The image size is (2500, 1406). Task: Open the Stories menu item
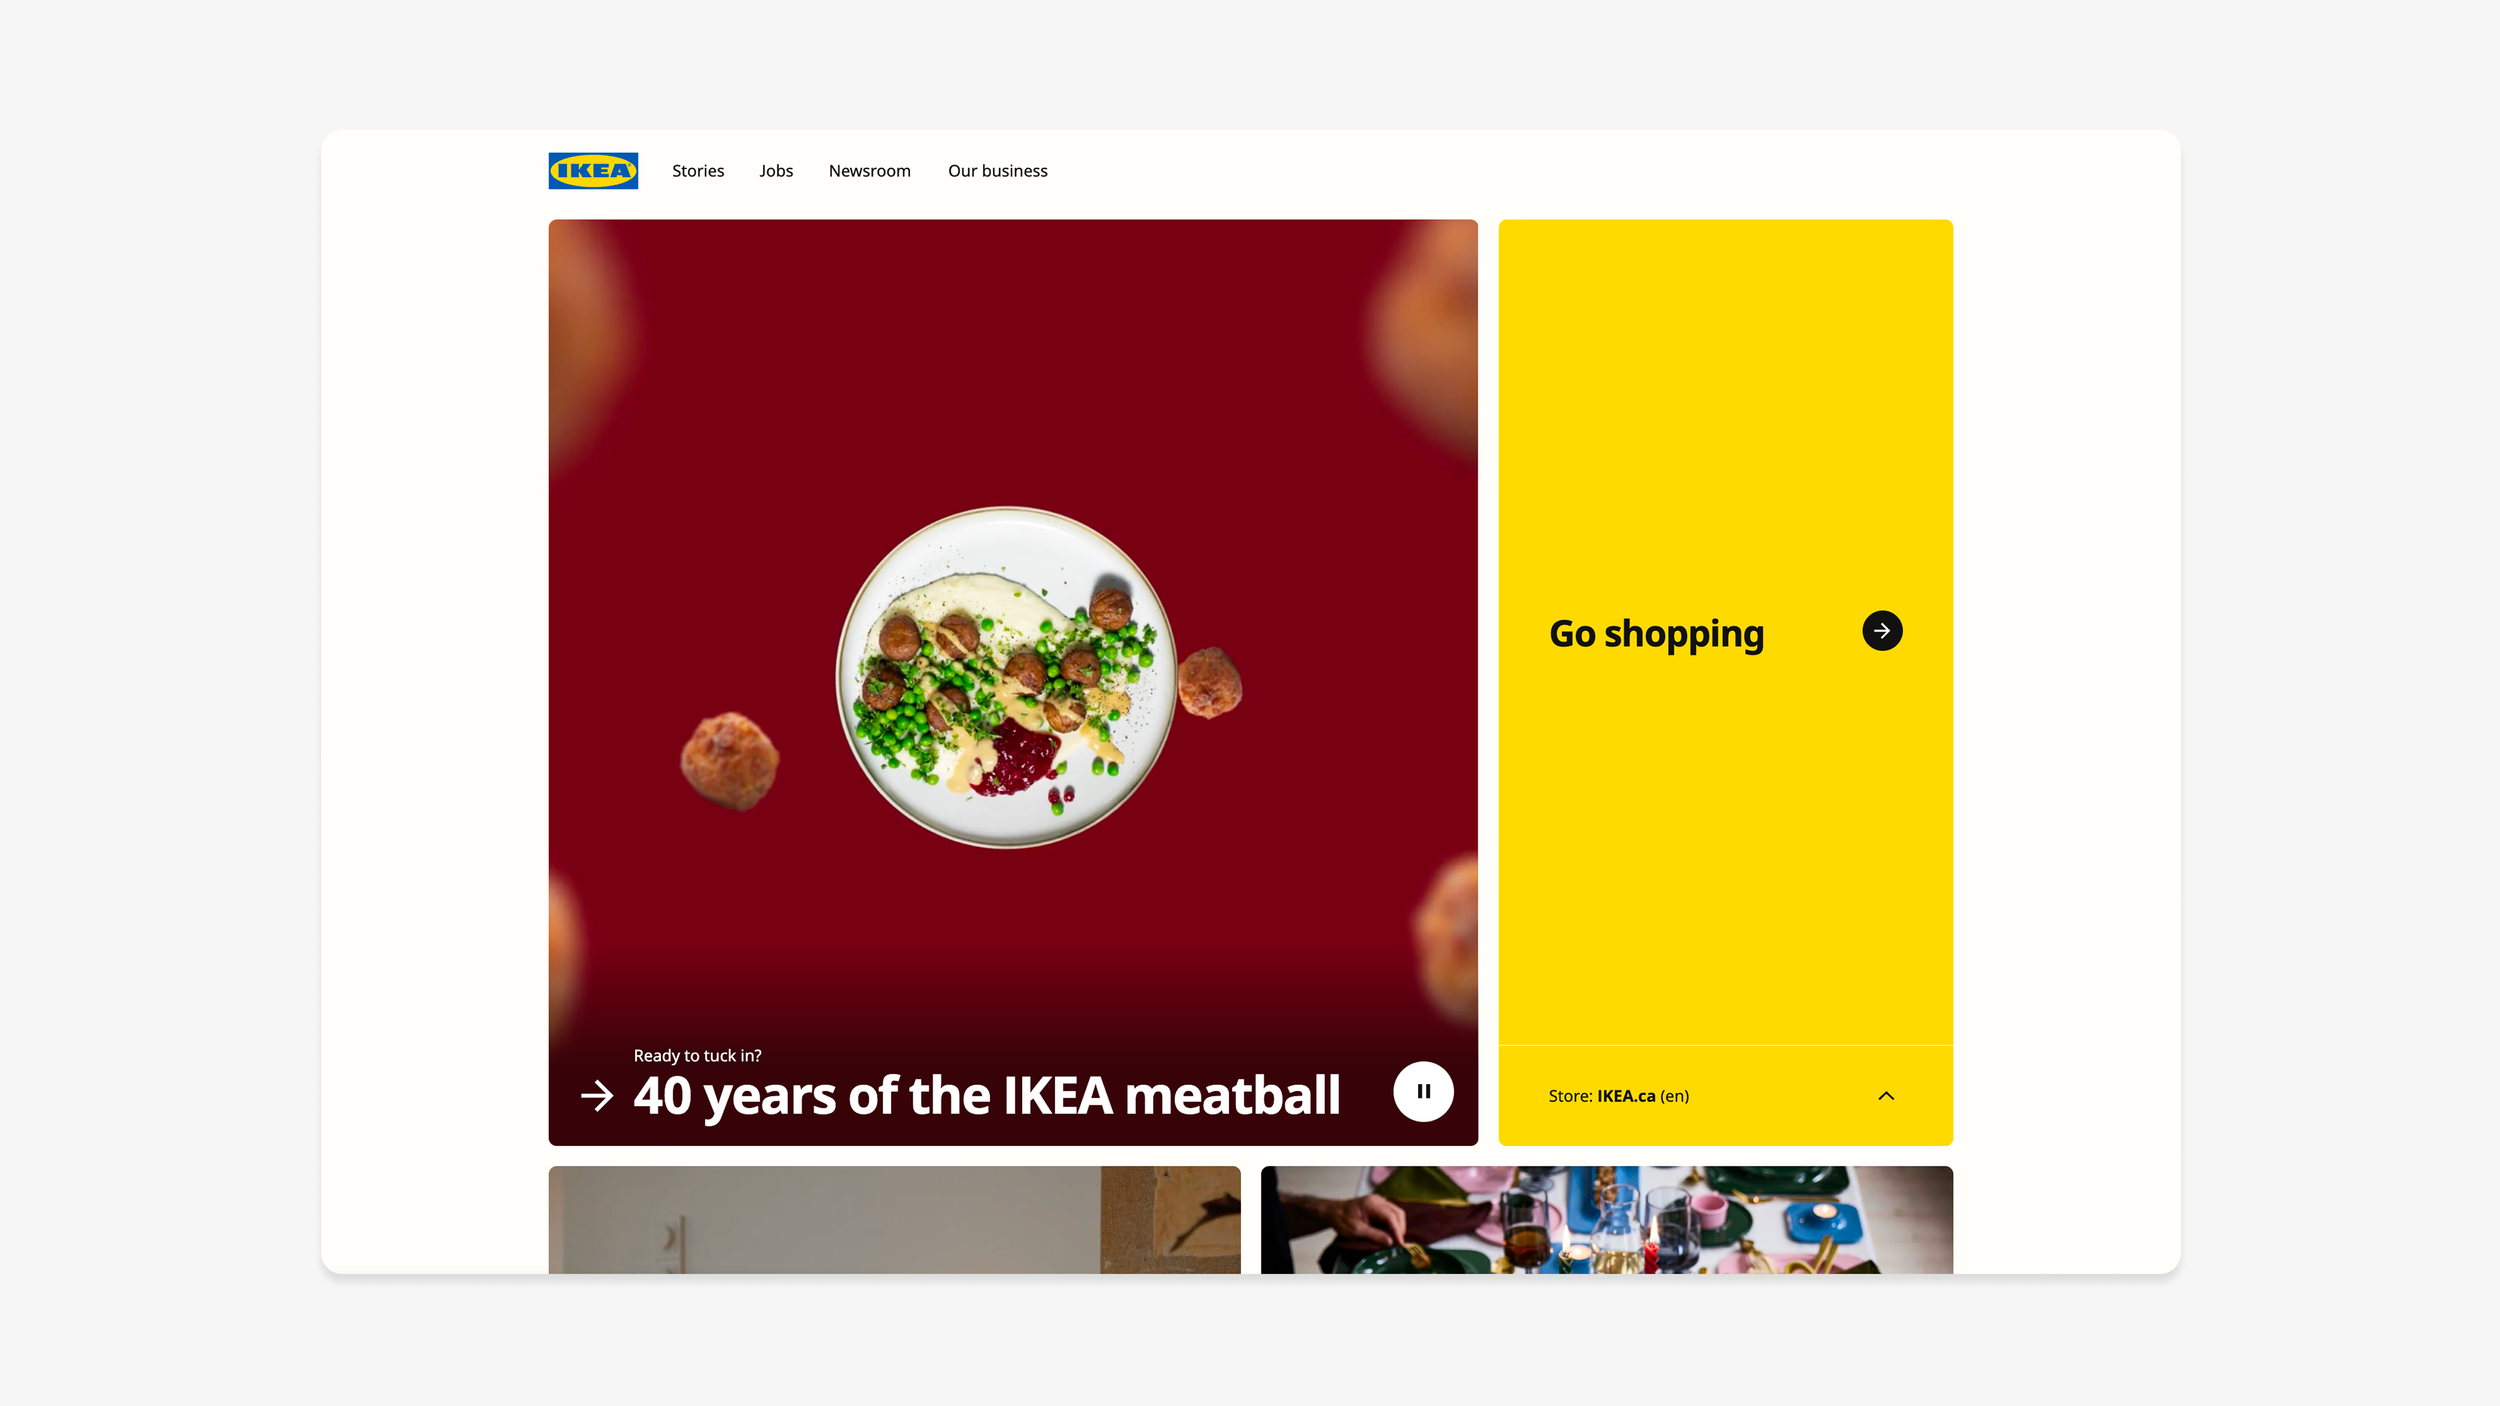698,171
